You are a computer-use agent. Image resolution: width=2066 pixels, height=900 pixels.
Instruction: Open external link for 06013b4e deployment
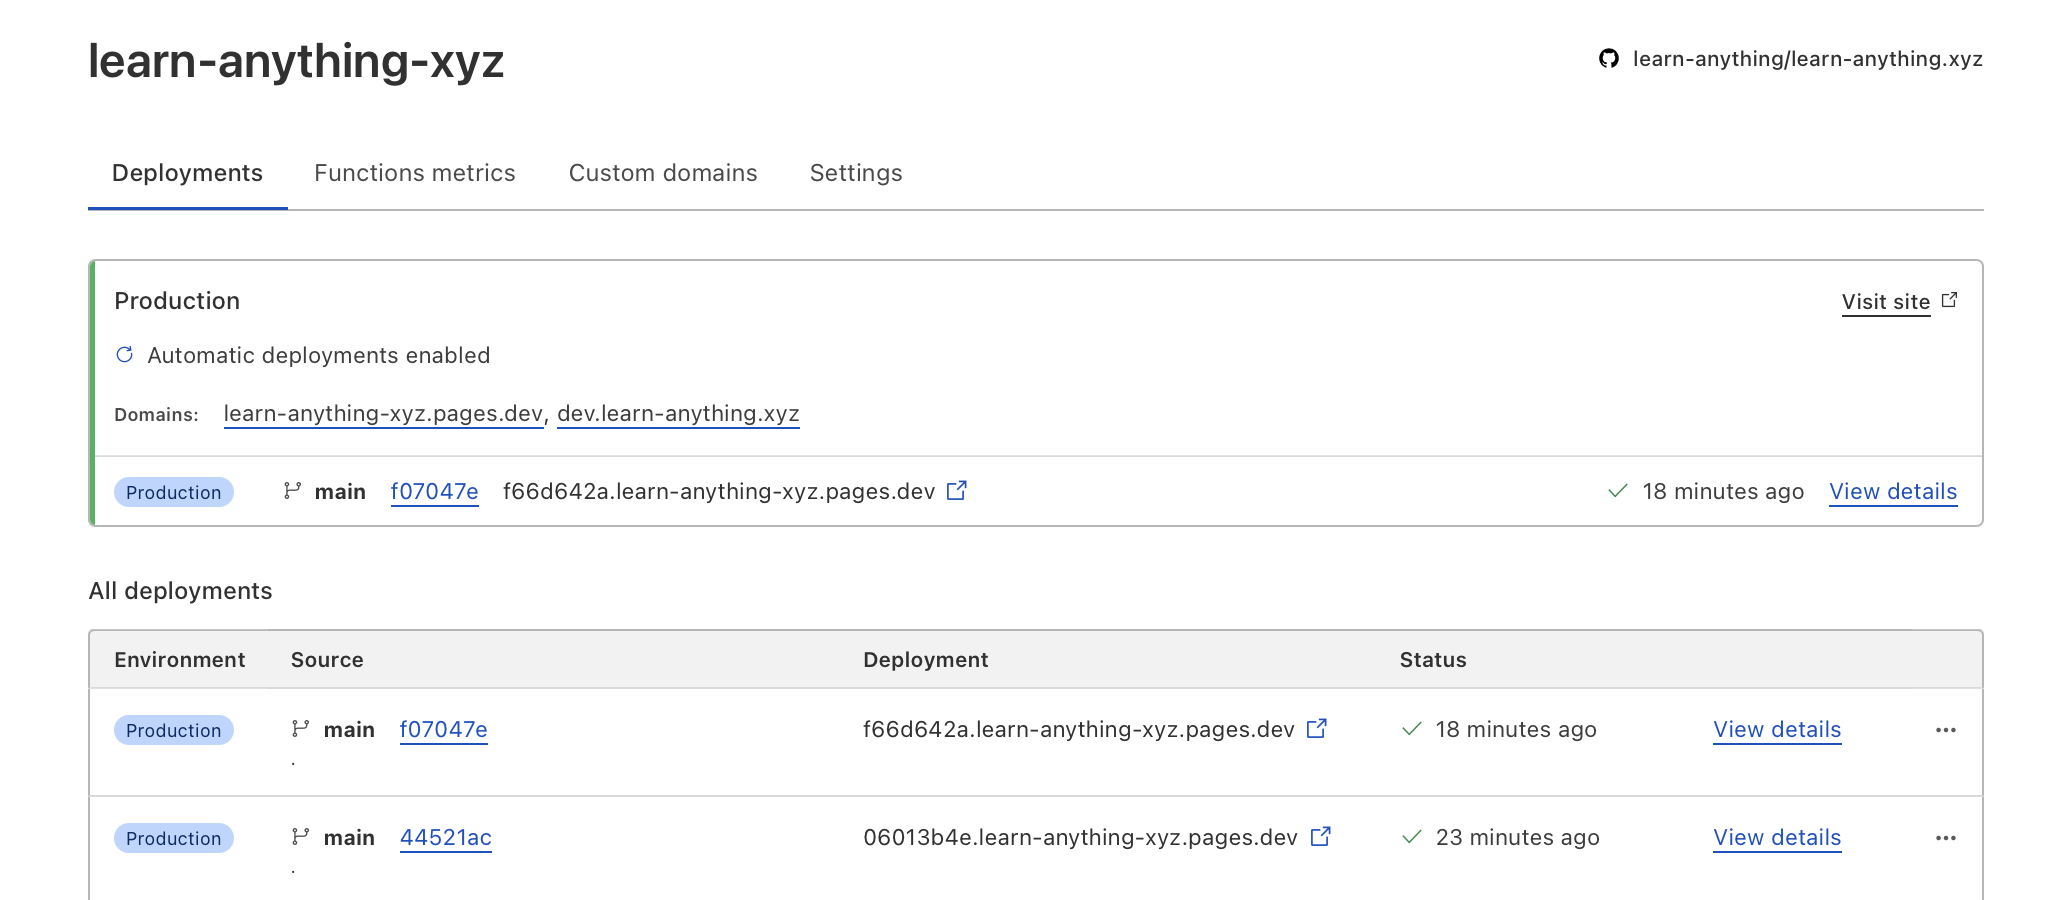pyautogui.click(x=1320, y=837)
